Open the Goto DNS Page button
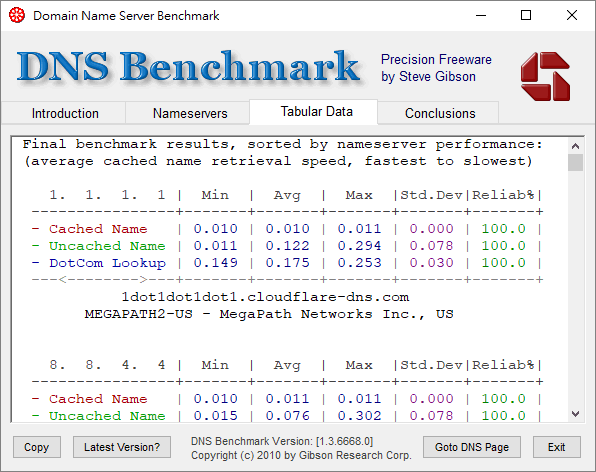 pos(472,447)
